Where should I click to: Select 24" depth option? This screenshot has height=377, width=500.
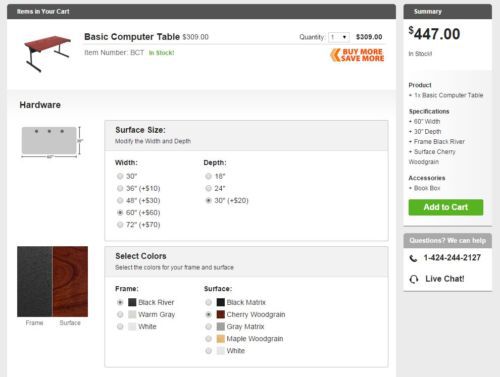pyautogui.click(x=208, y=188)
